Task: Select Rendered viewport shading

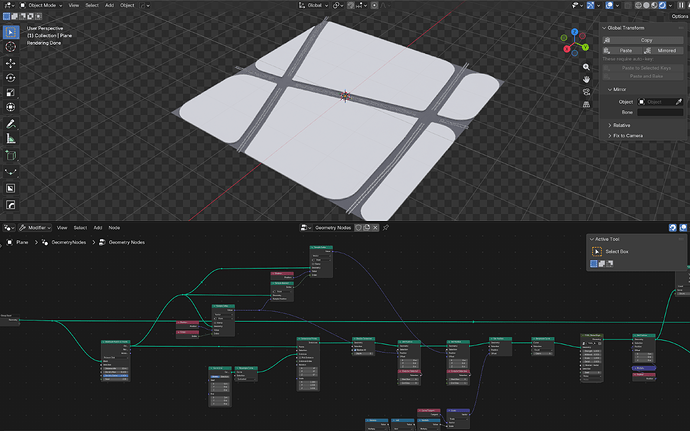Action: tap(662, 5)
